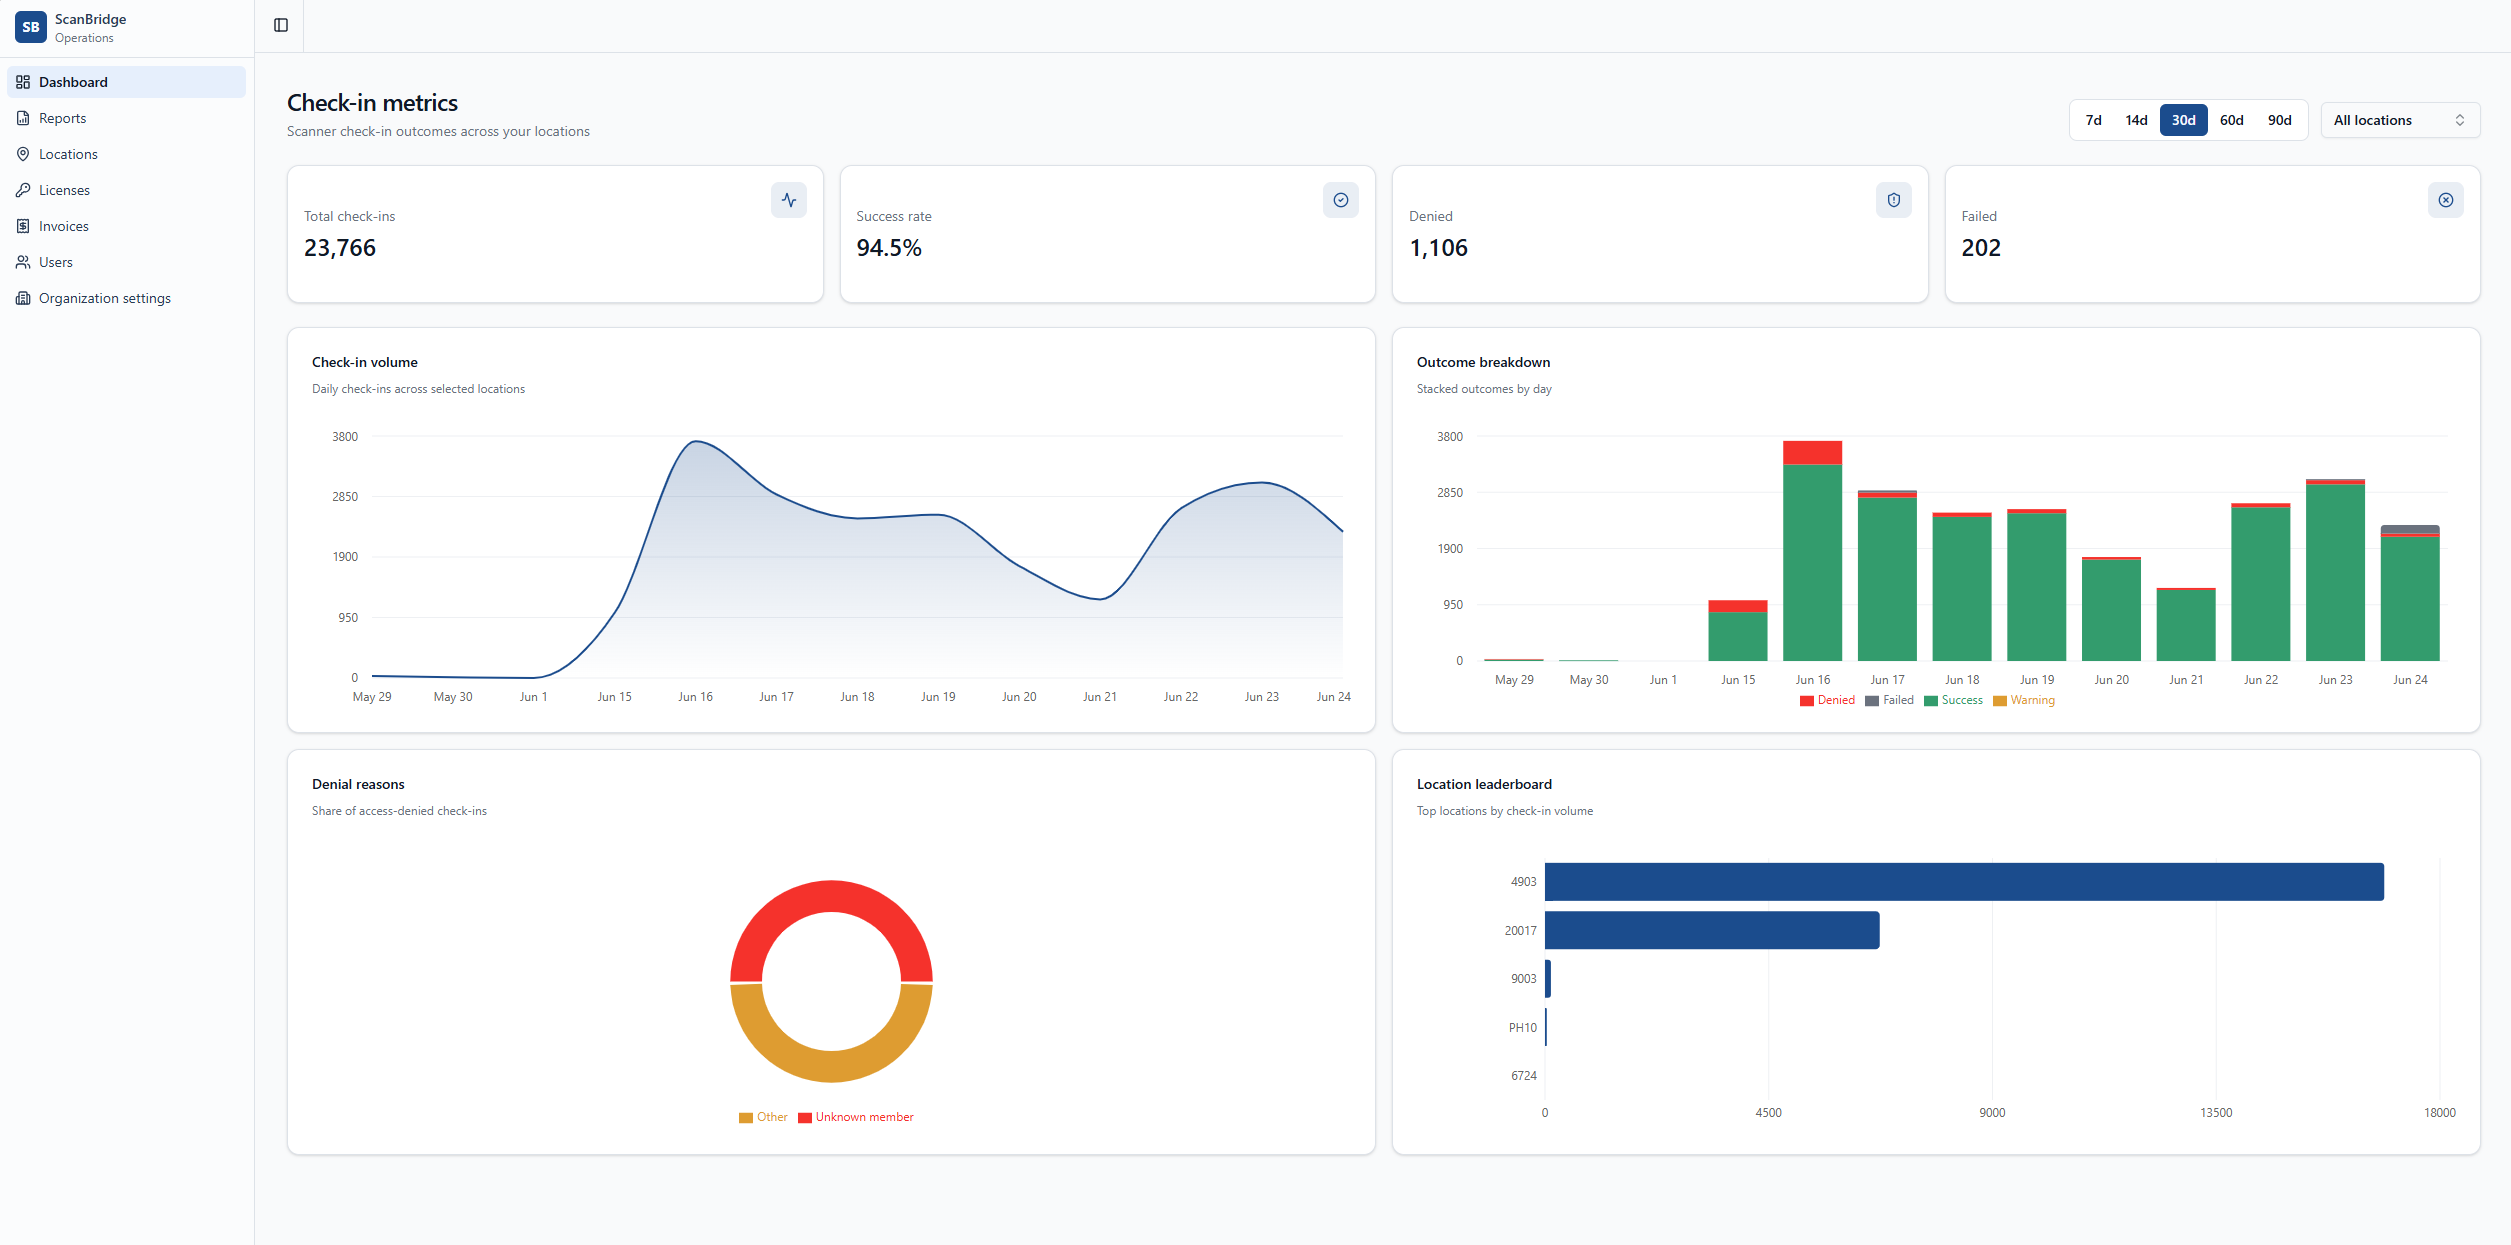Screen dimensions: 2511x1245
Task: Click the Success rate checkmark icon
Action: click(1341, 200)
